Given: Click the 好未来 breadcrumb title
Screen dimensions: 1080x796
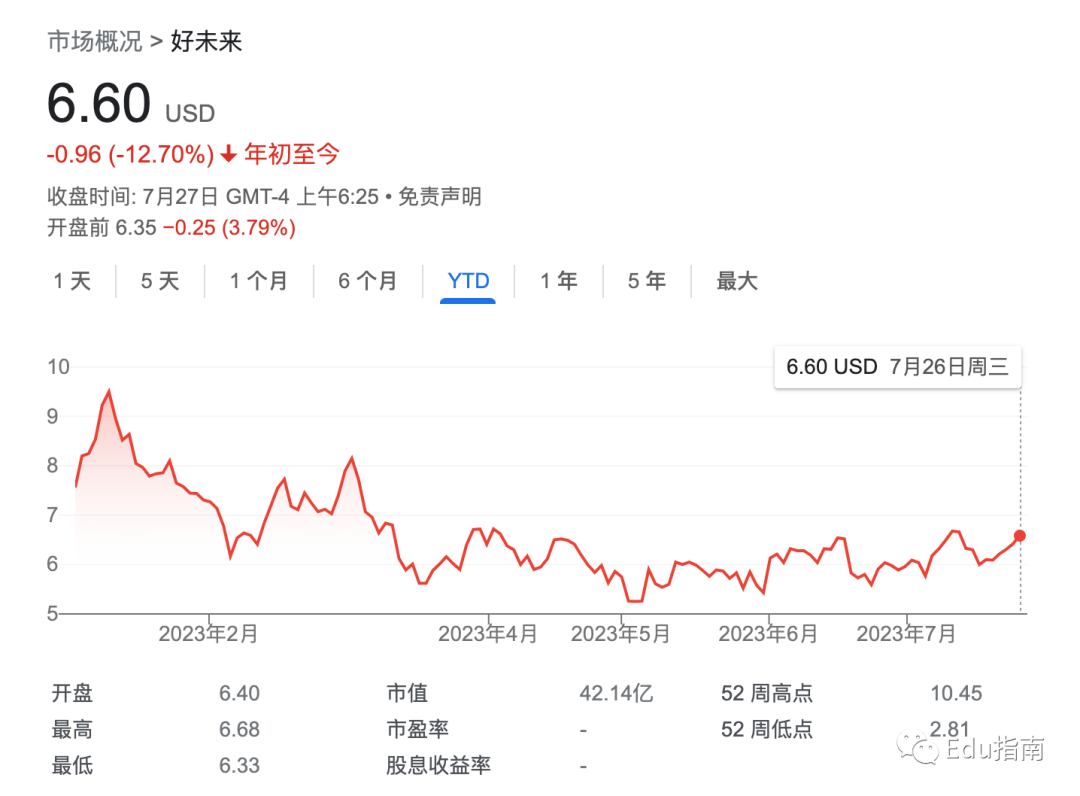Looking at the screenshot, I should [207, 41].
